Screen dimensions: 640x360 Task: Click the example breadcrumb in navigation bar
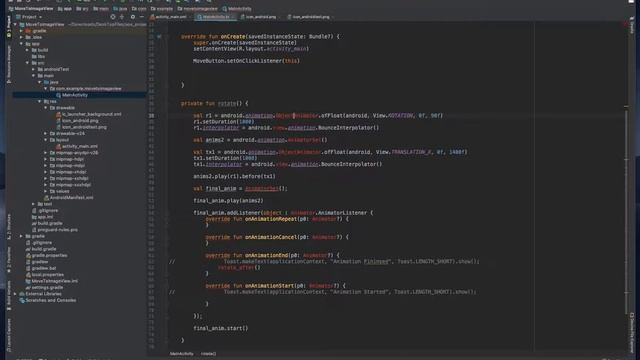tap(162, 9)
